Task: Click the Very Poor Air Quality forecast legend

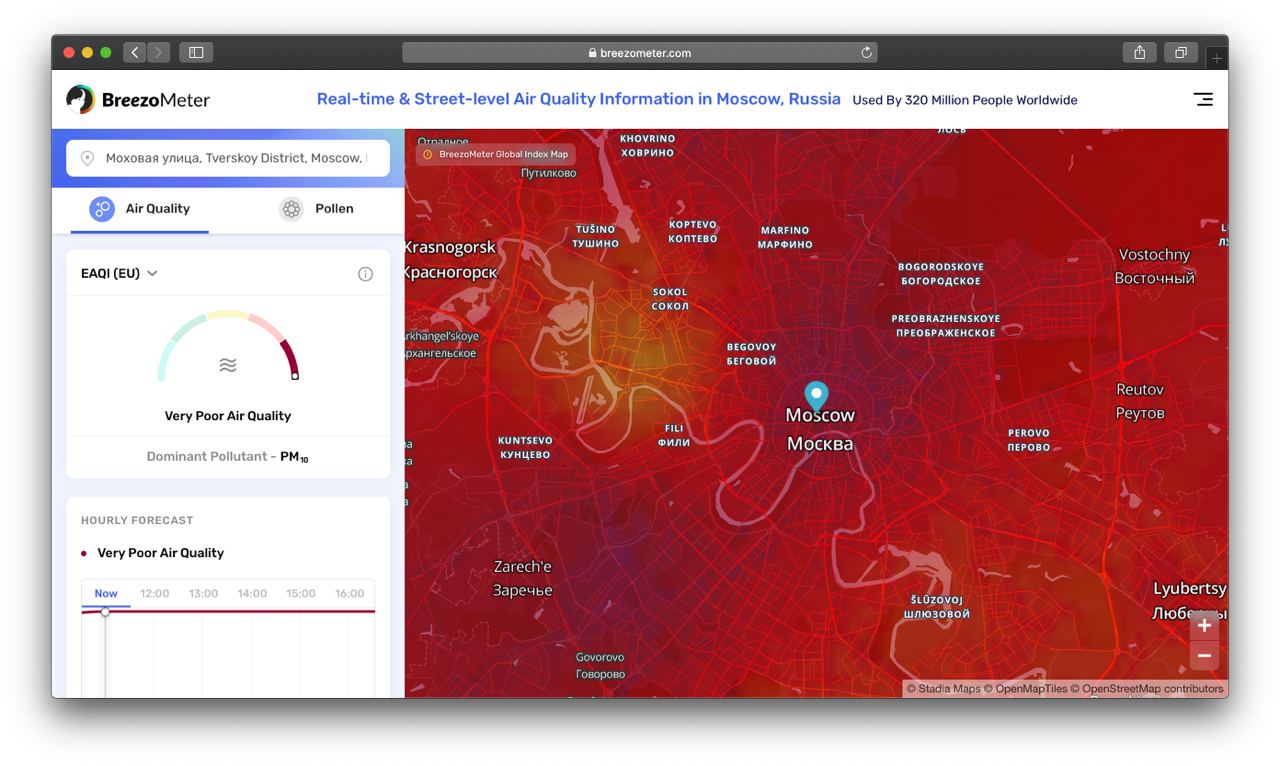Action: pyautogui.click(x=153, y=553)
